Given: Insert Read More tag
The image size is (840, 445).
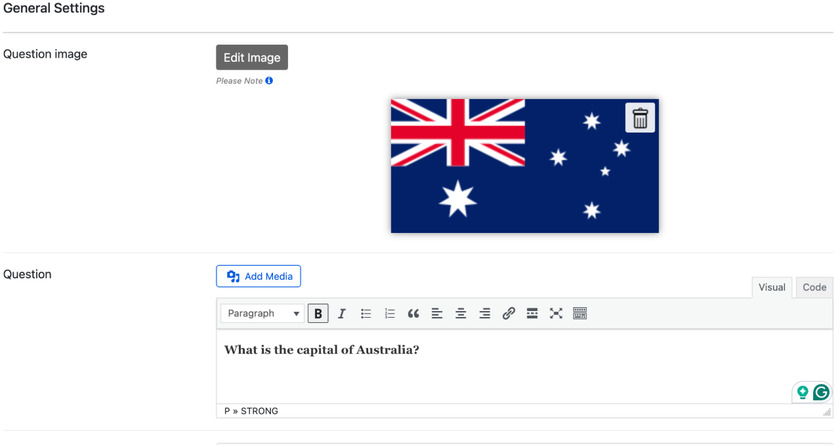Looking at the screenshot, I should tap(532, 313).
